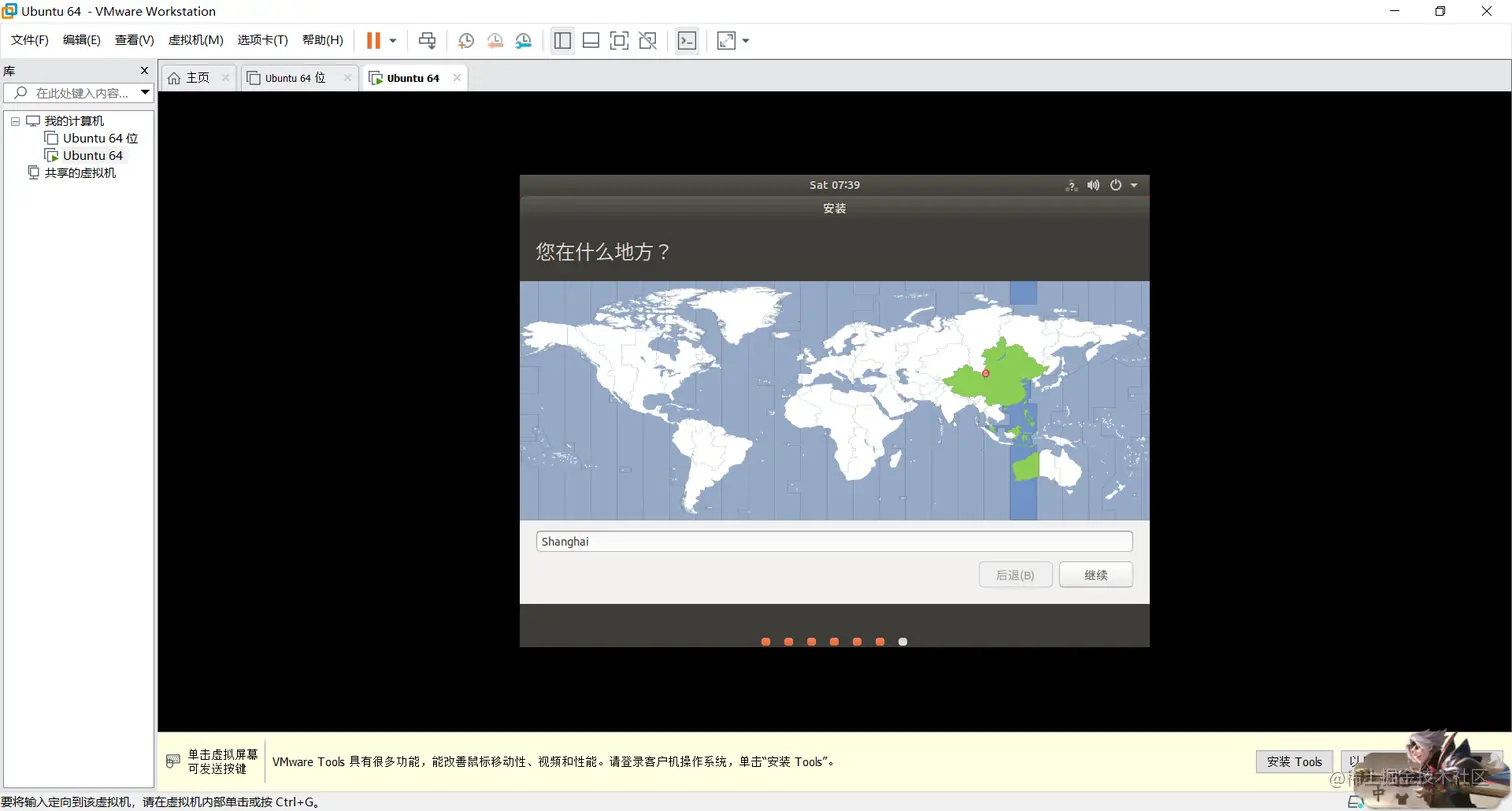The image size is (1512, 811).
Task: Toggle the library sidebar view icon
Action: point(562,40)
